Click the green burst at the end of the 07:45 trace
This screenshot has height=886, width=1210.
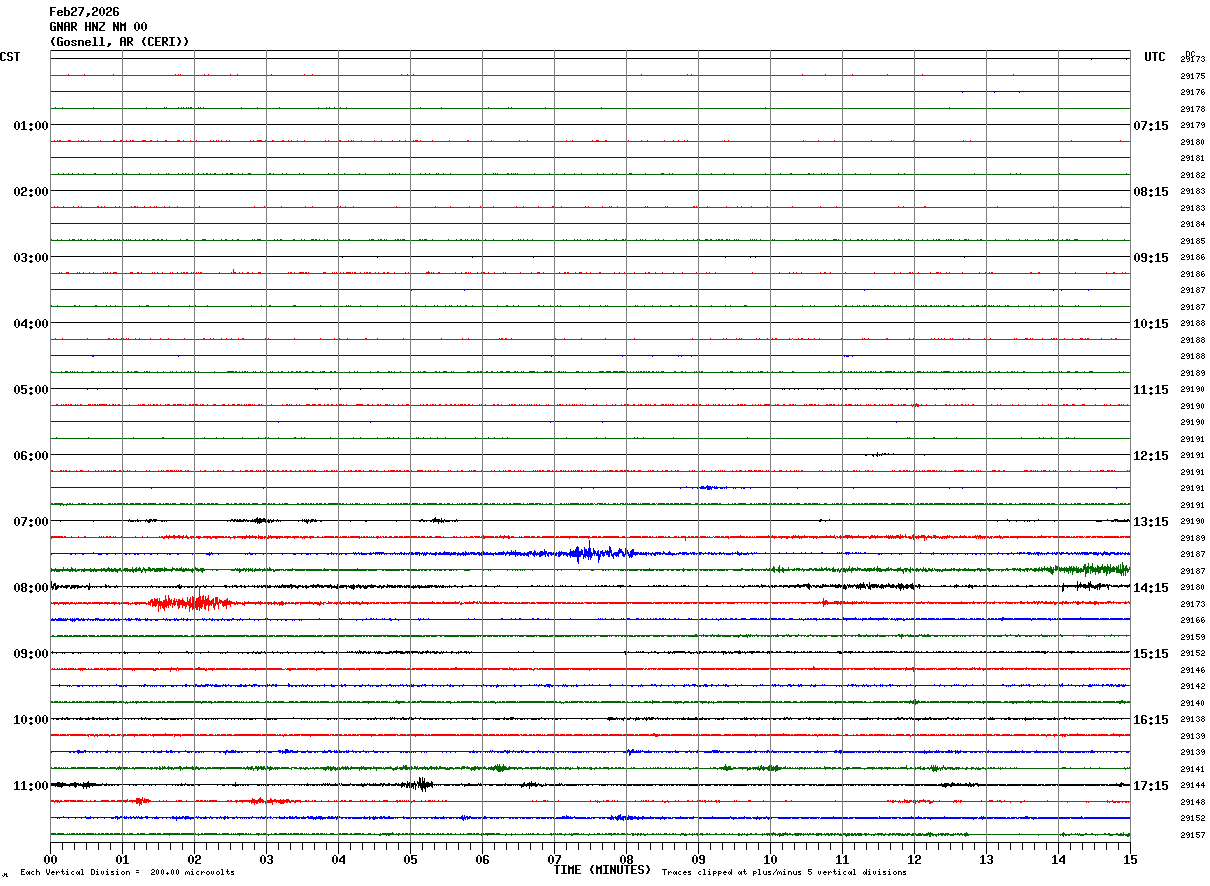1095,569
